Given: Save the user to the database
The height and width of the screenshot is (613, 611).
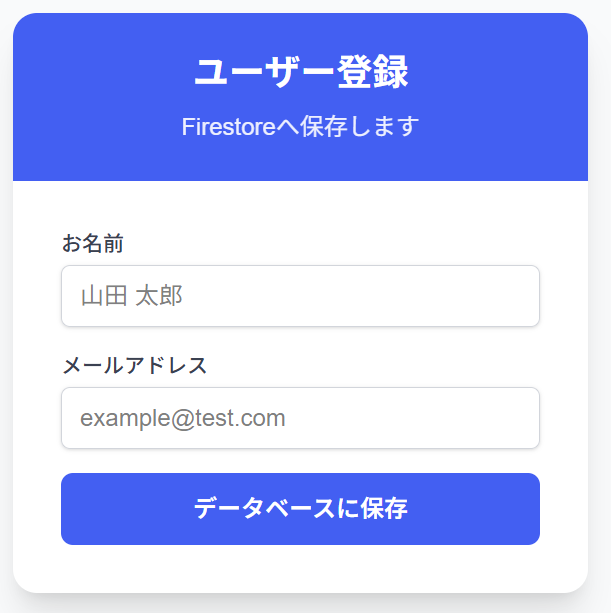Looking at the screenshot, I should (x=300, y=509).
